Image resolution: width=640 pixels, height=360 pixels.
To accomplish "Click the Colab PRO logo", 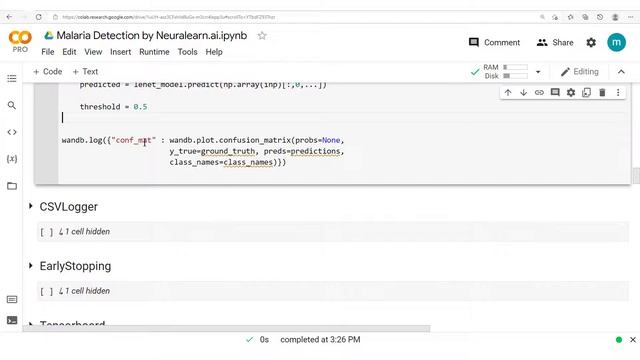I will click(x=20, y=41).
